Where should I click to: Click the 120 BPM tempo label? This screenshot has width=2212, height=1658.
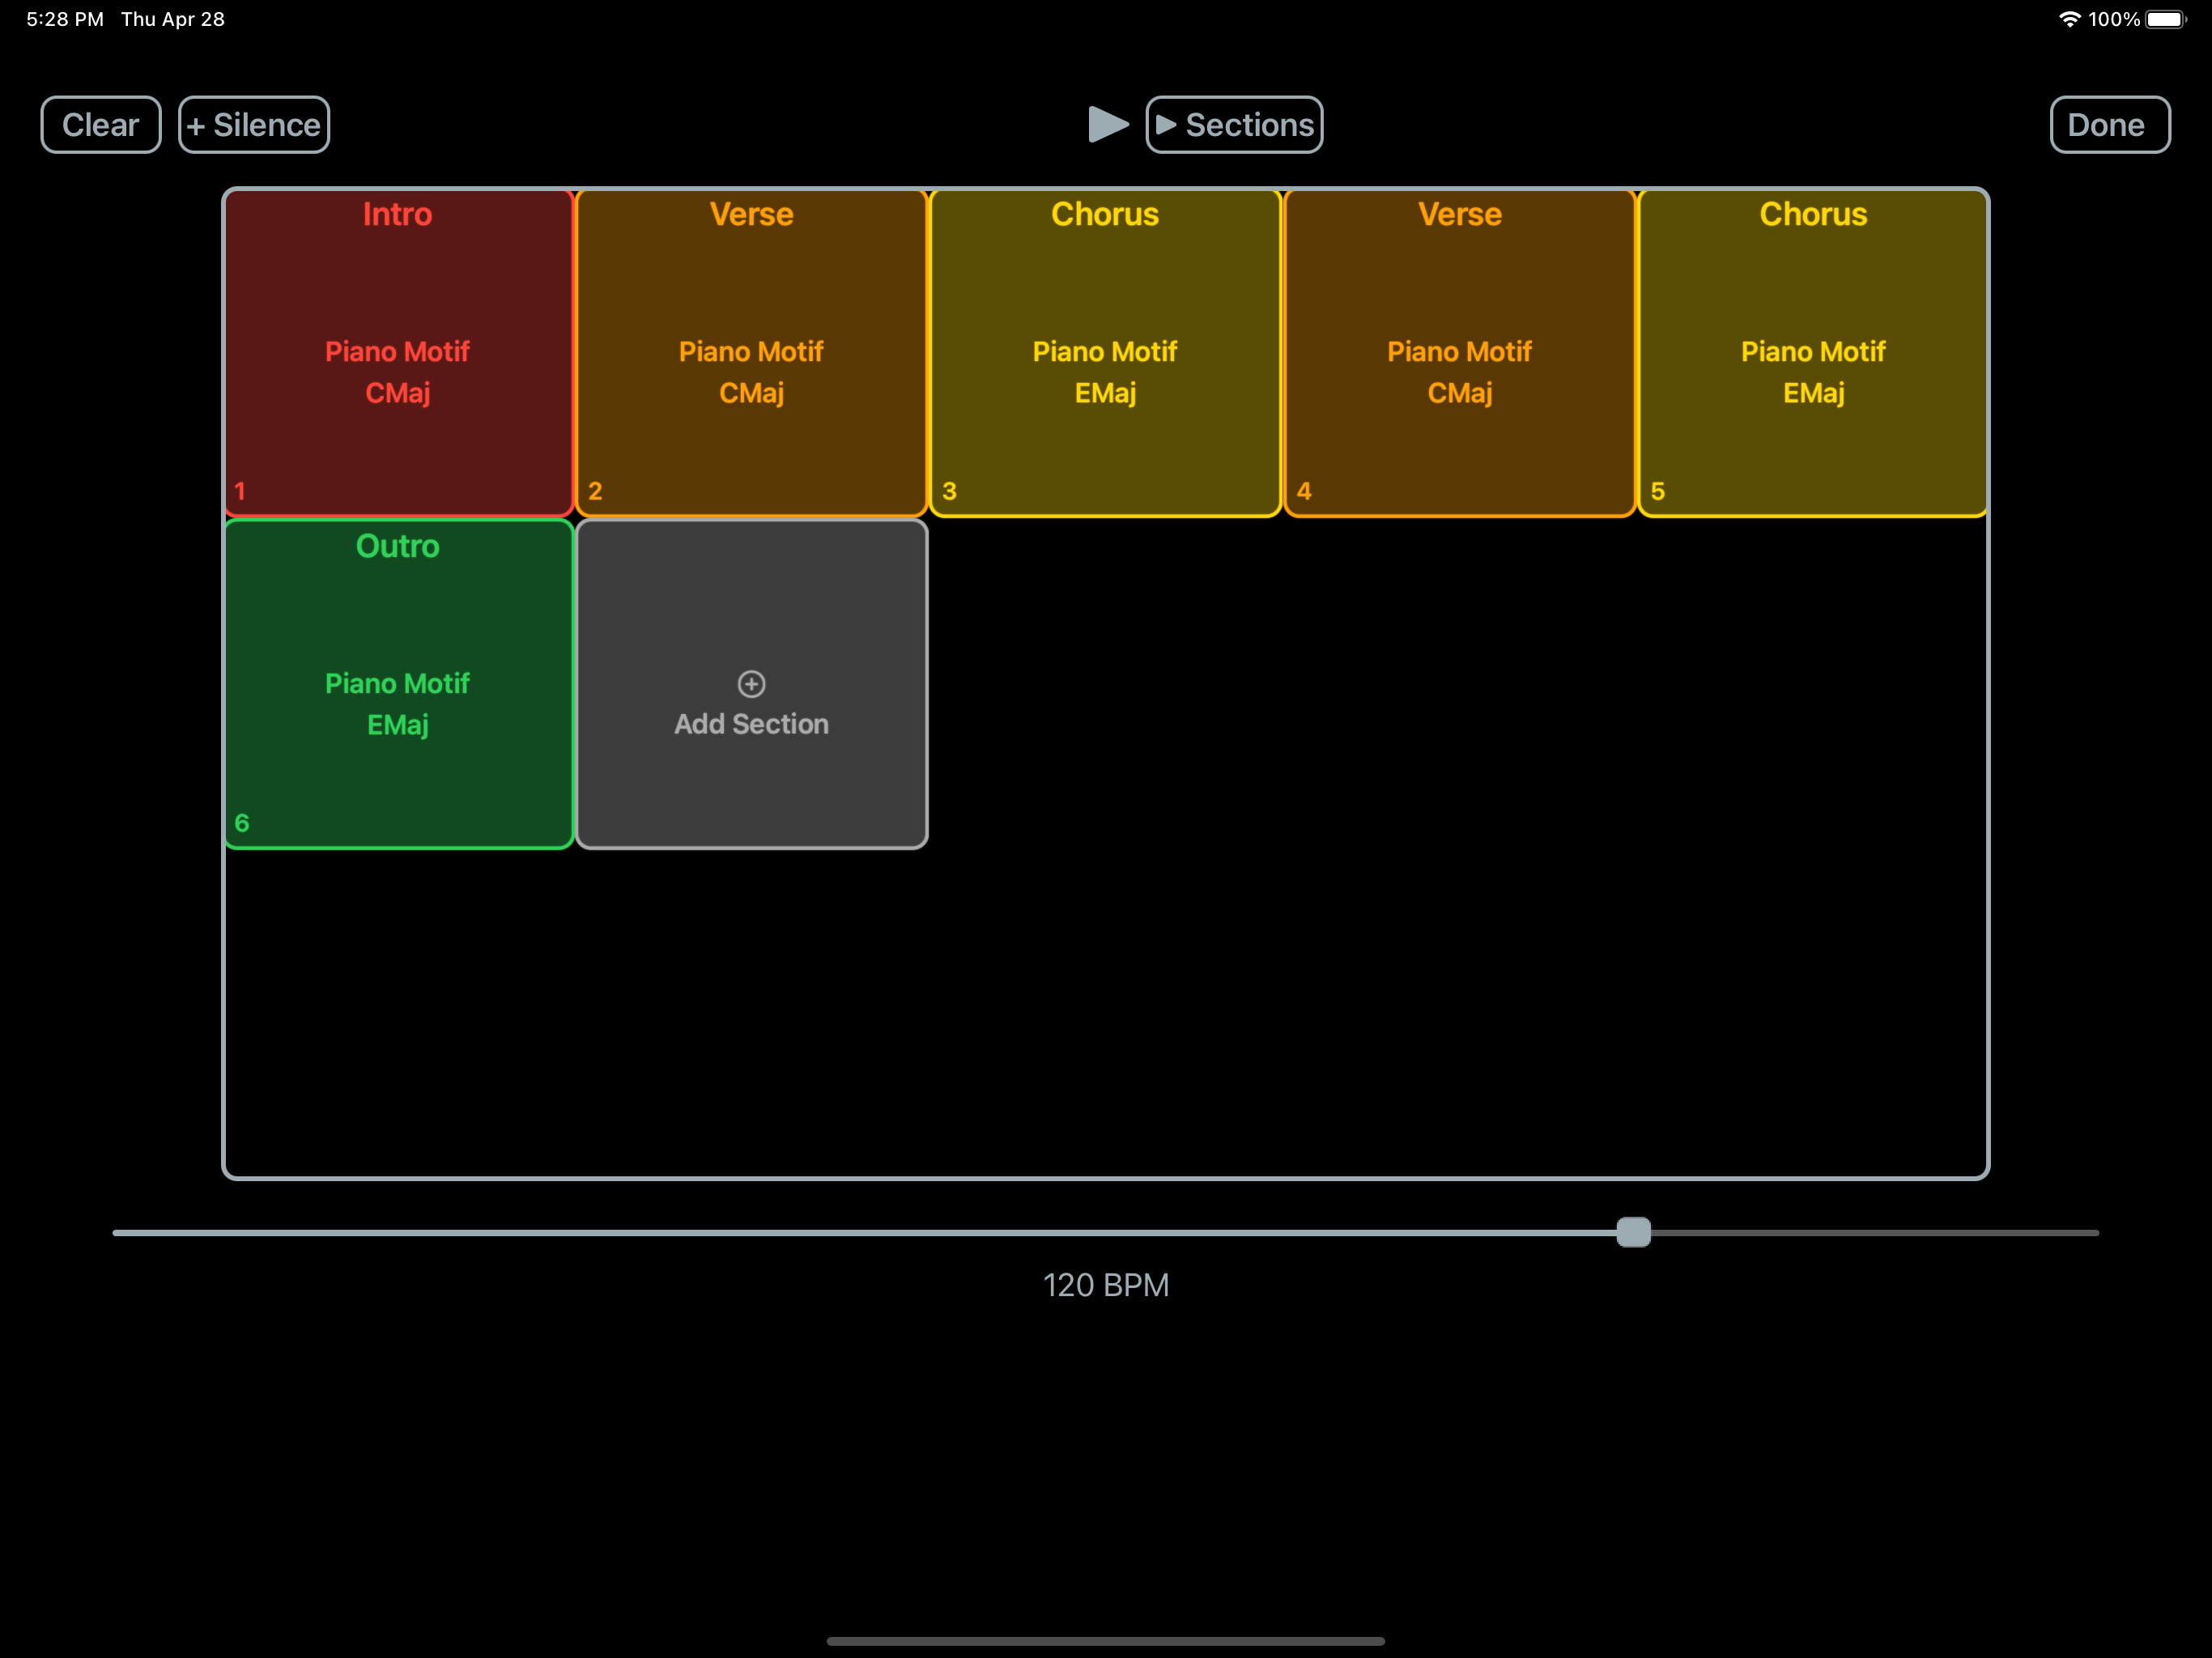pyautogui.click(x=1105, y=1285)
